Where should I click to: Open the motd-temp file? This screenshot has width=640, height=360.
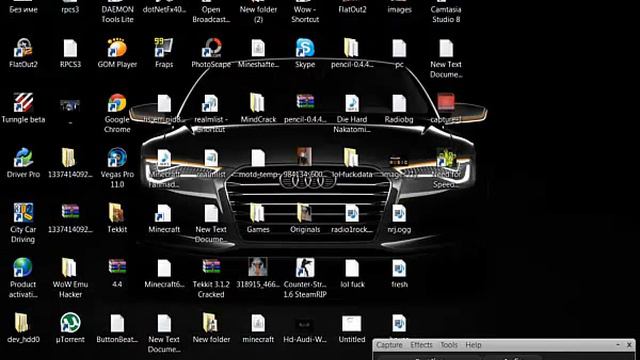(258, 158)
